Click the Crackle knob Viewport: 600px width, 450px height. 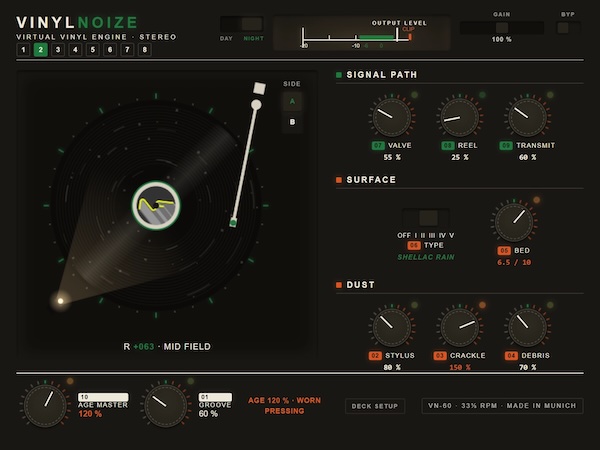pyautogui.click(x=460, y=328)
